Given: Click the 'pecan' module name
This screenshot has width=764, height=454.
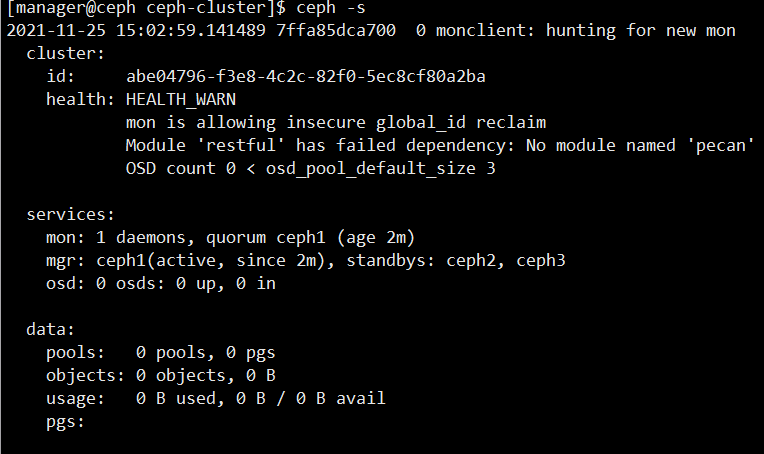Looking at the screenshot, I should (x=720, y=145).
